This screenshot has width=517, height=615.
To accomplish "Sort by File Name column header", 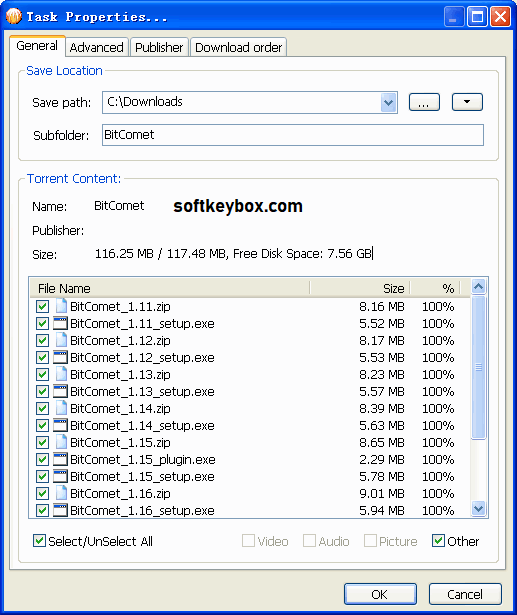I will click(x=170, y=288).
